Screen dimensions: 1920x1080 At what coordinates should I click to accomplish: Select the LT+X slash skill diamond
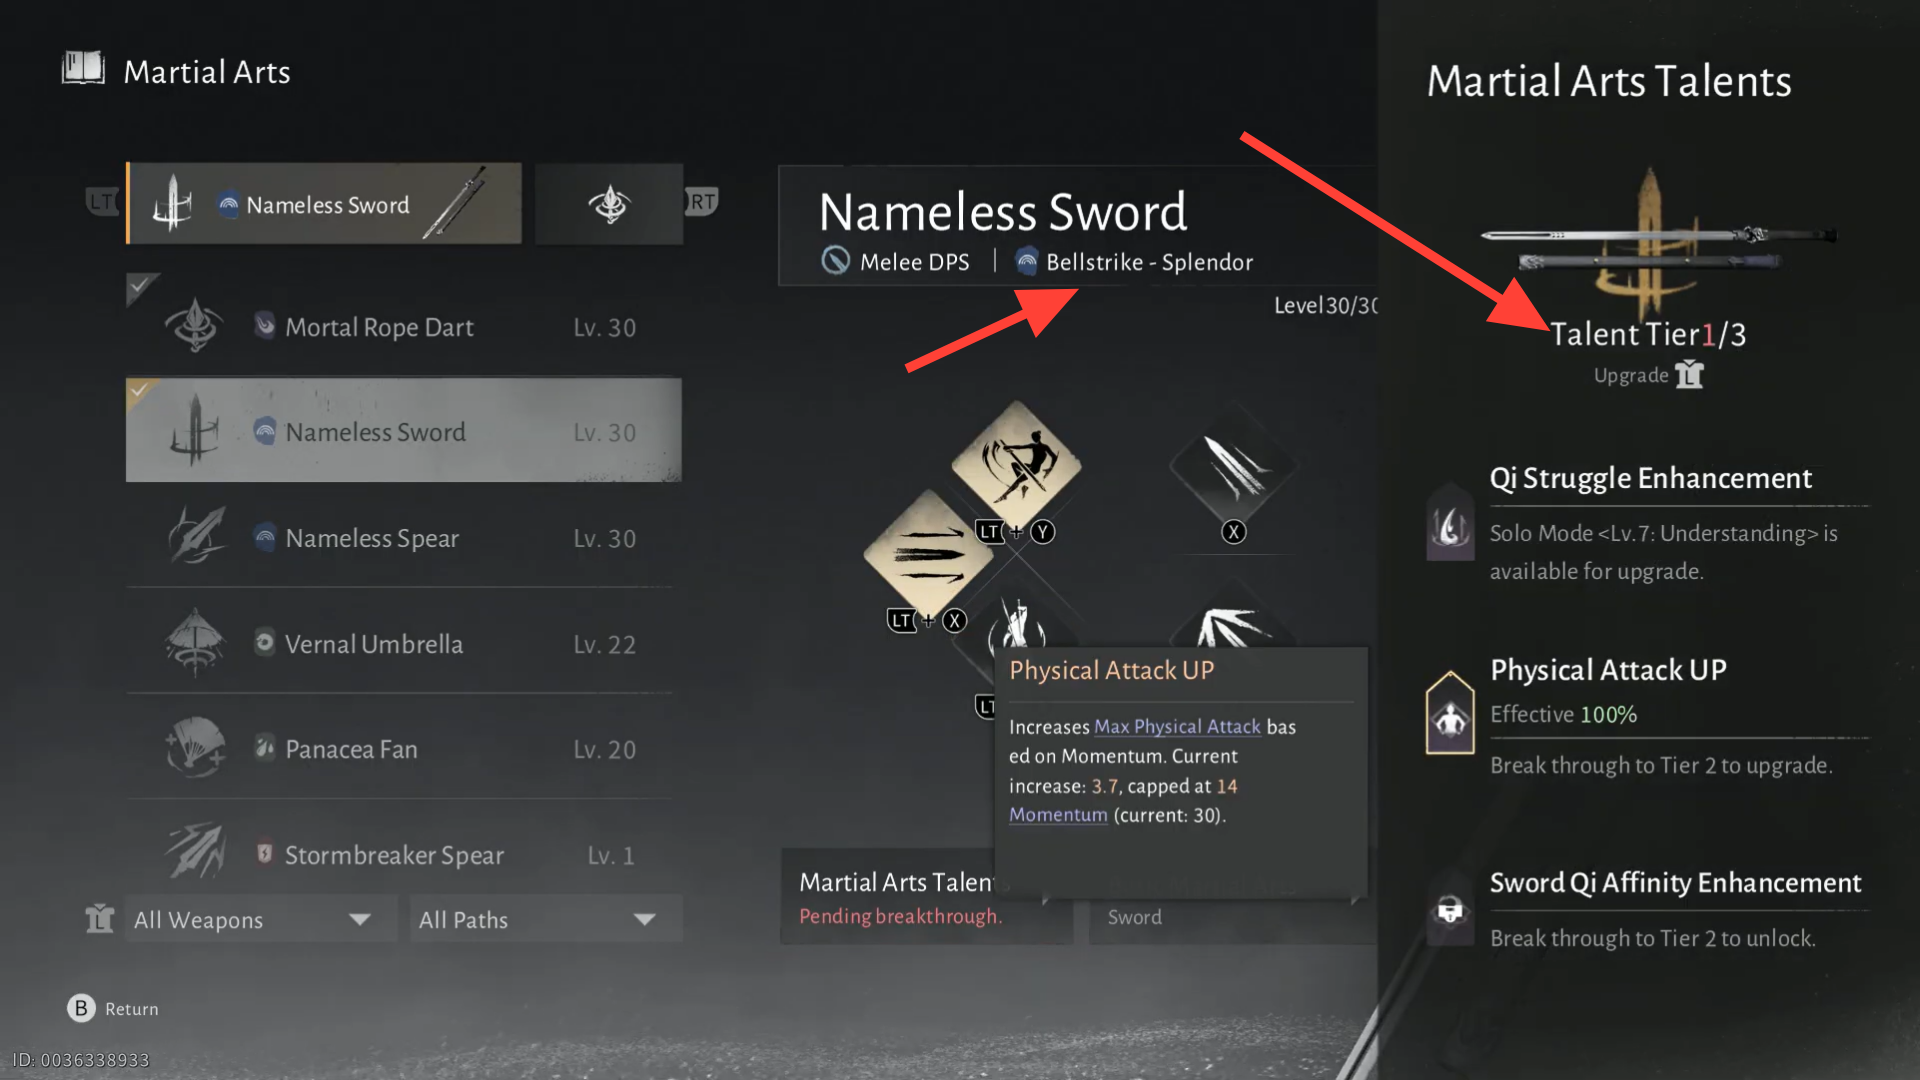(928, 555)
